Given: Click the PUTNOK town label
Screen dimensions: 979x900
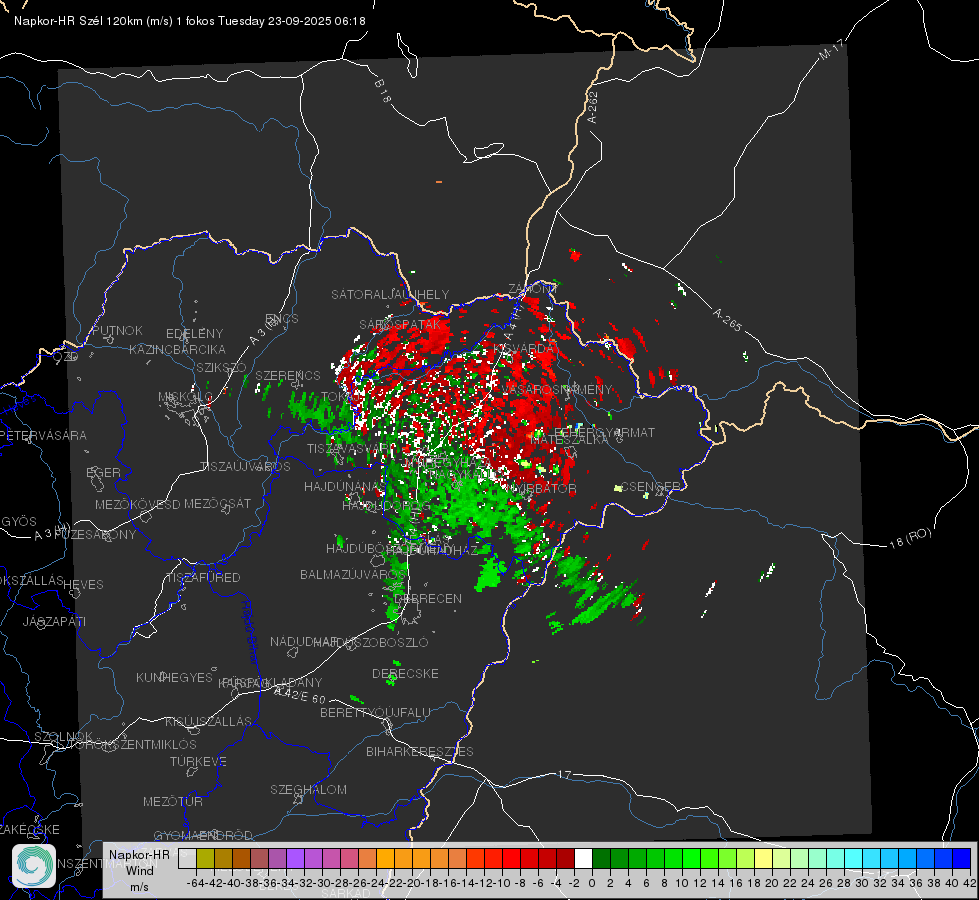Looking at the screenshot, I should [118, 330].
